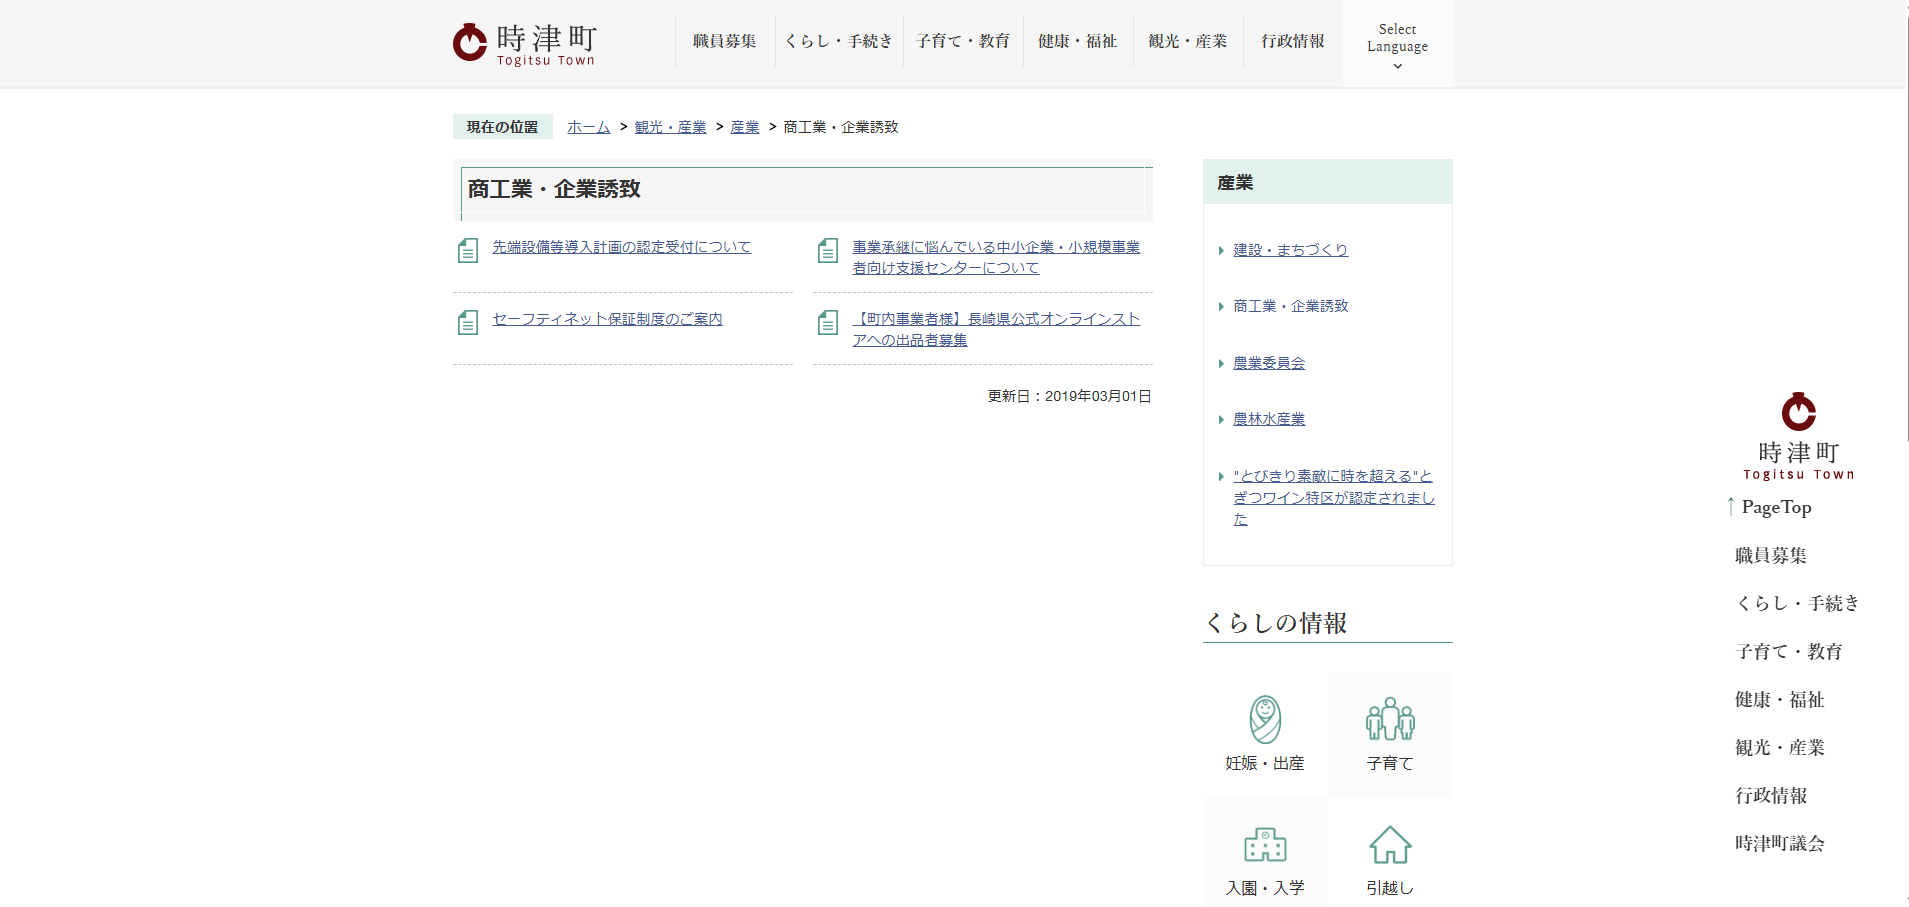The width and height of the screenshot is (1909, 907).
Task: Select 商工業・企業誘致 in the 産業 sidebar
Action: point(1290,306)
